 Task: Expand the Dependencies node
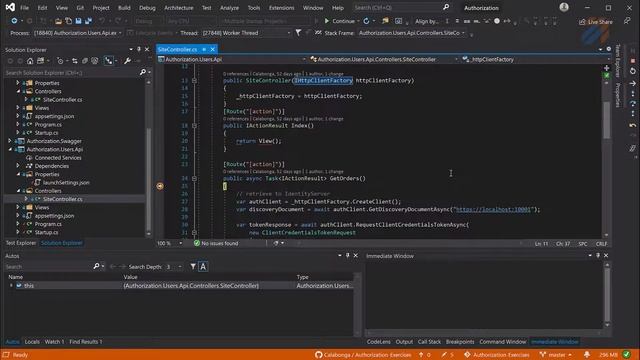click(18, 166)
